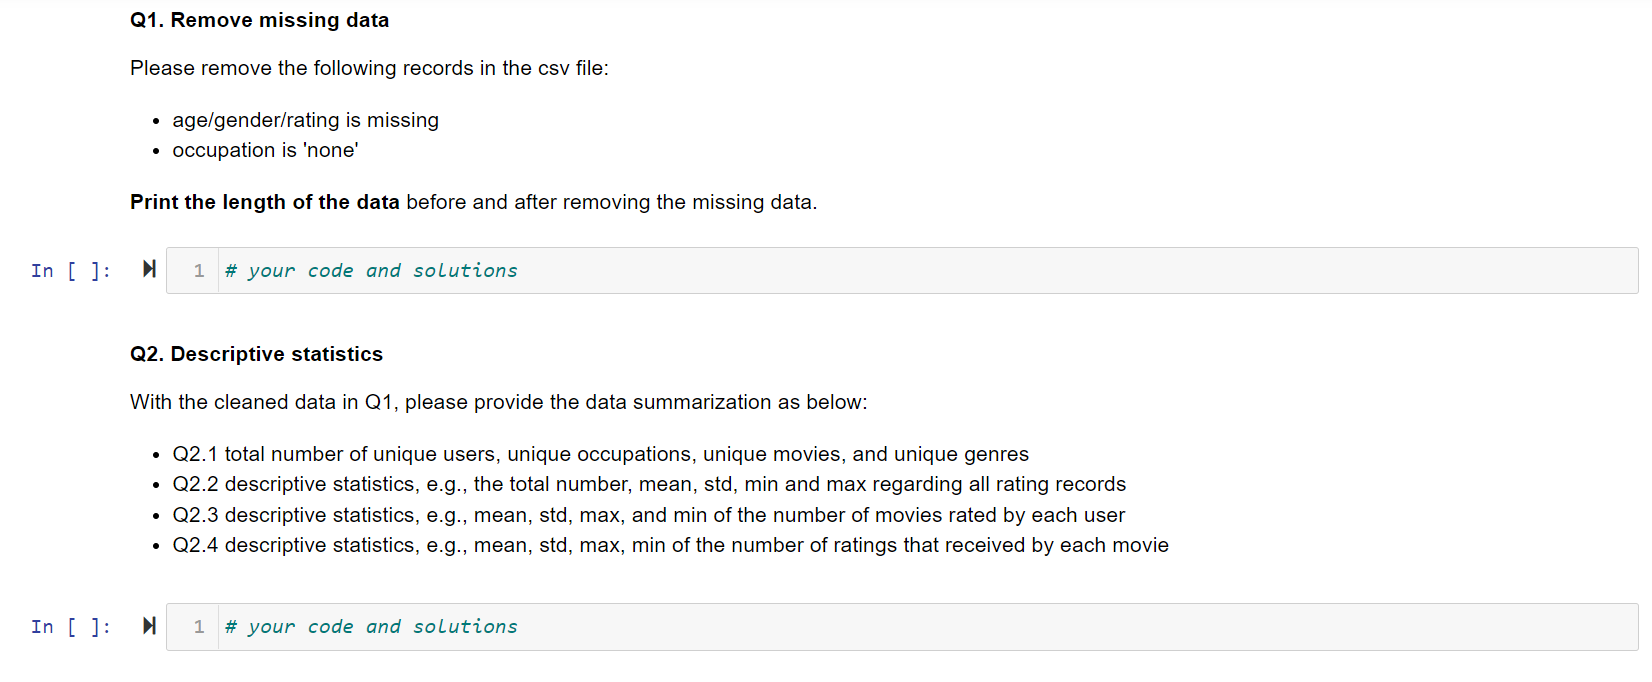Run the Q2 code cell

149,626
